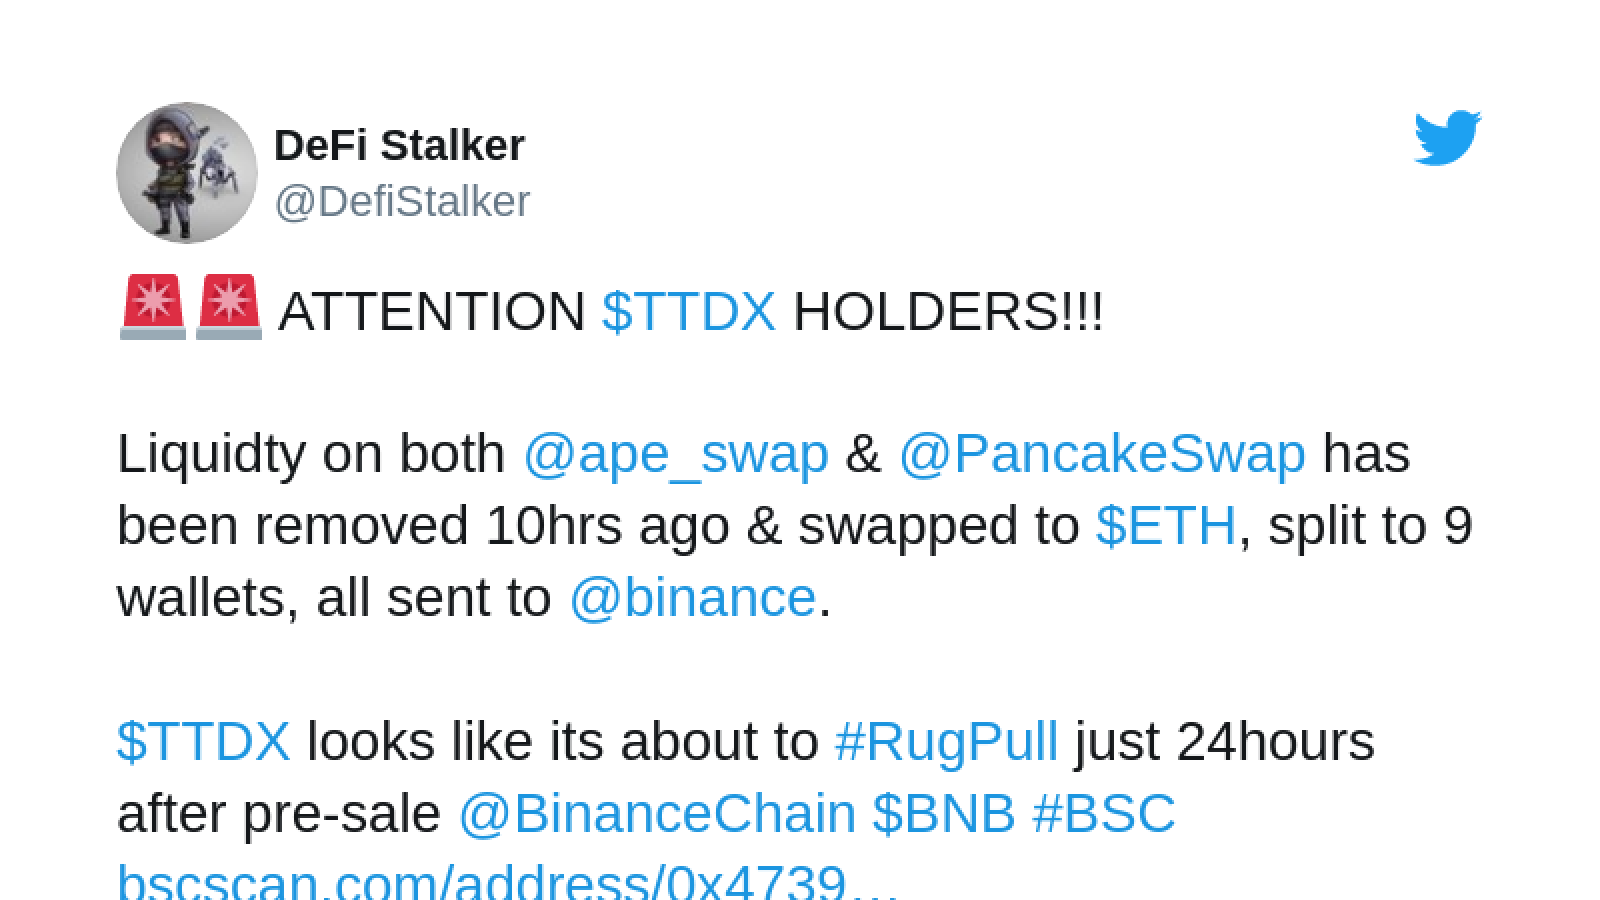The height and width of the screenshot is (900, 1600).
Task: Open the DeFi Stalker display name
Action: (x=399, y=146)
